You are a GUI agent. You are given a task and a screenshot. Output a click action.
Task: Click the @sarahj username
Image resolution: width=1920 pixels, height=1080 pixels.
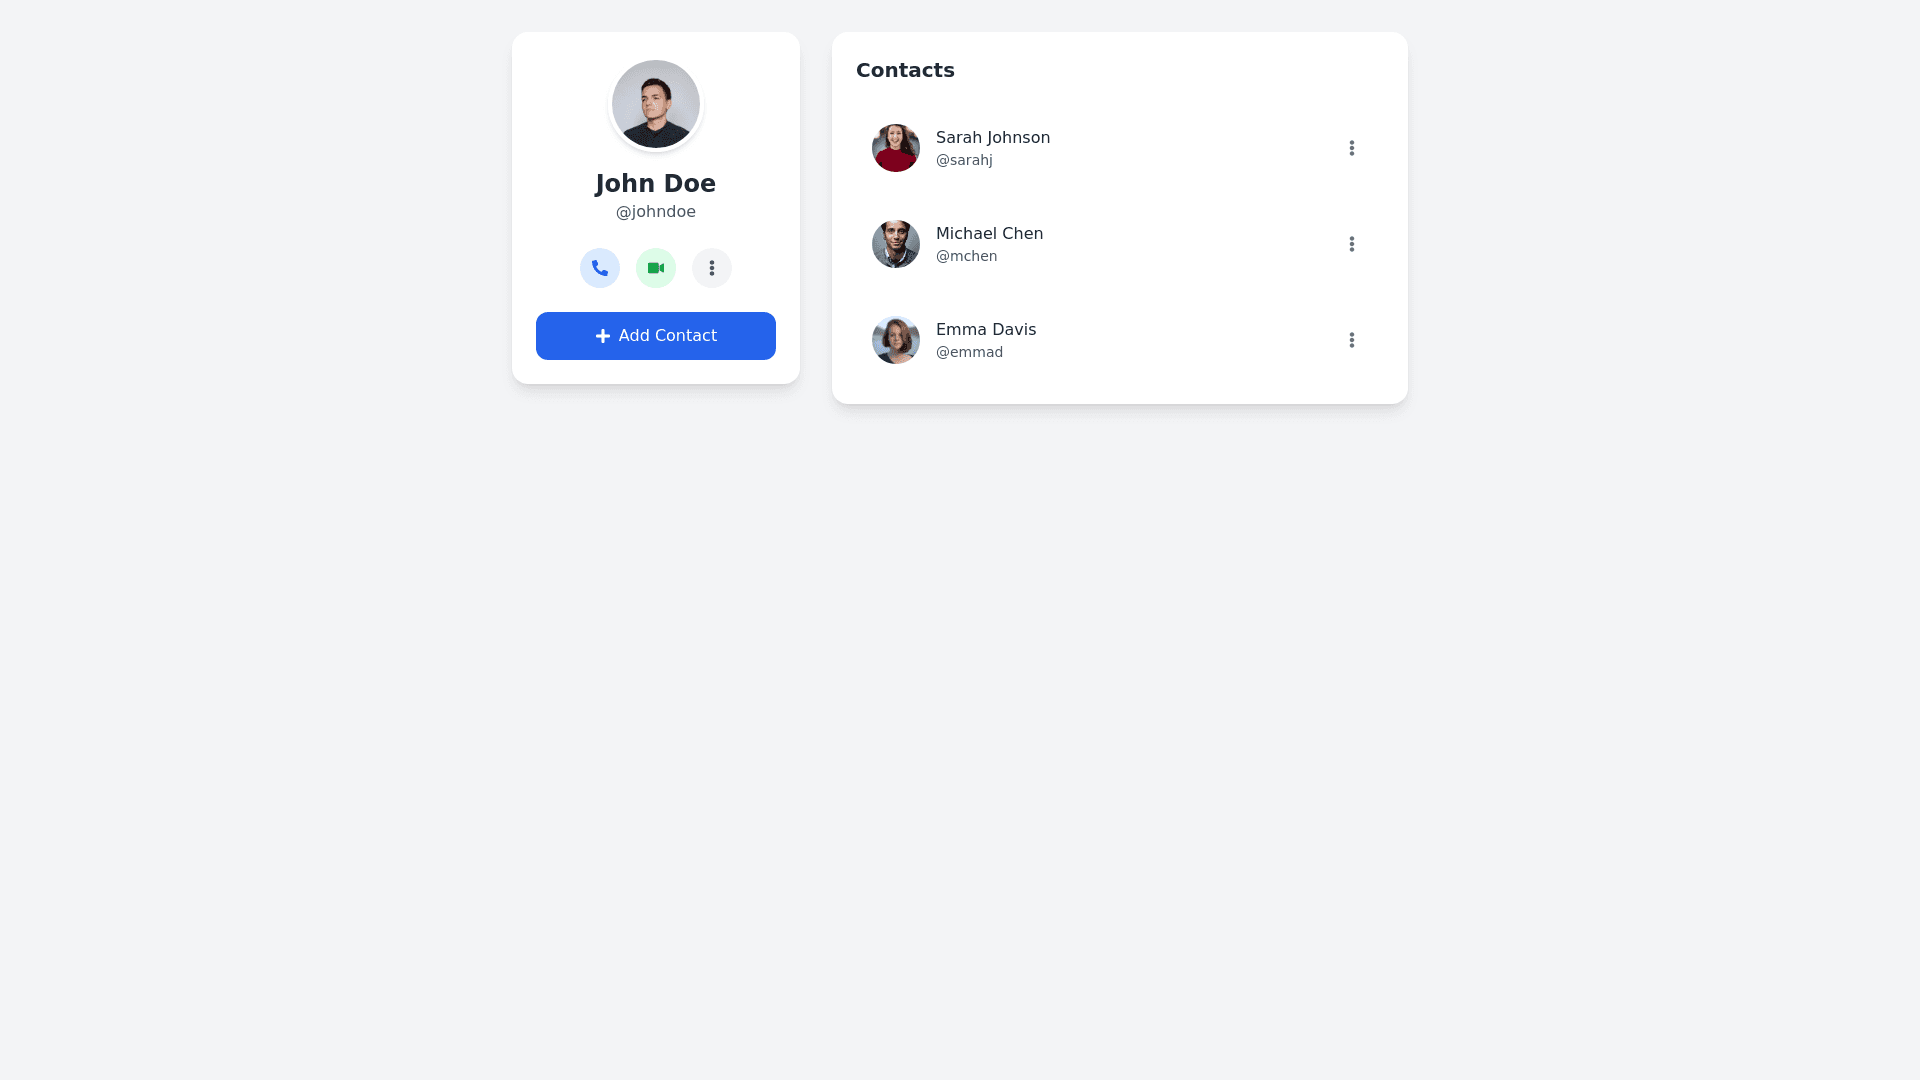click(964, 160)
